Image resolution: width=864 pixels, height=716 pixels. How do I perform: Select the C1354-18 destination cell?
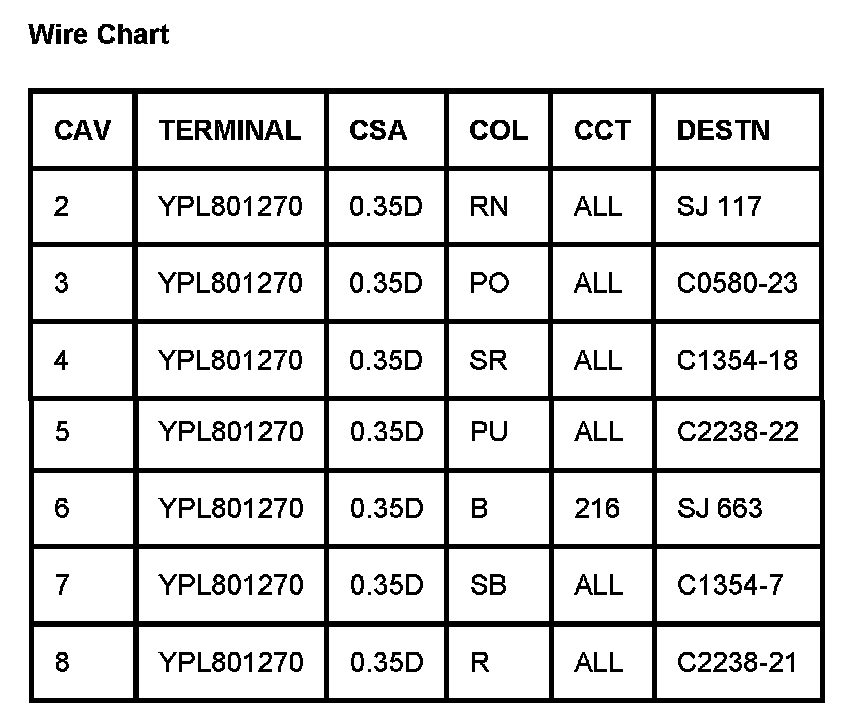pyautogui.click(x=737, y=359)
